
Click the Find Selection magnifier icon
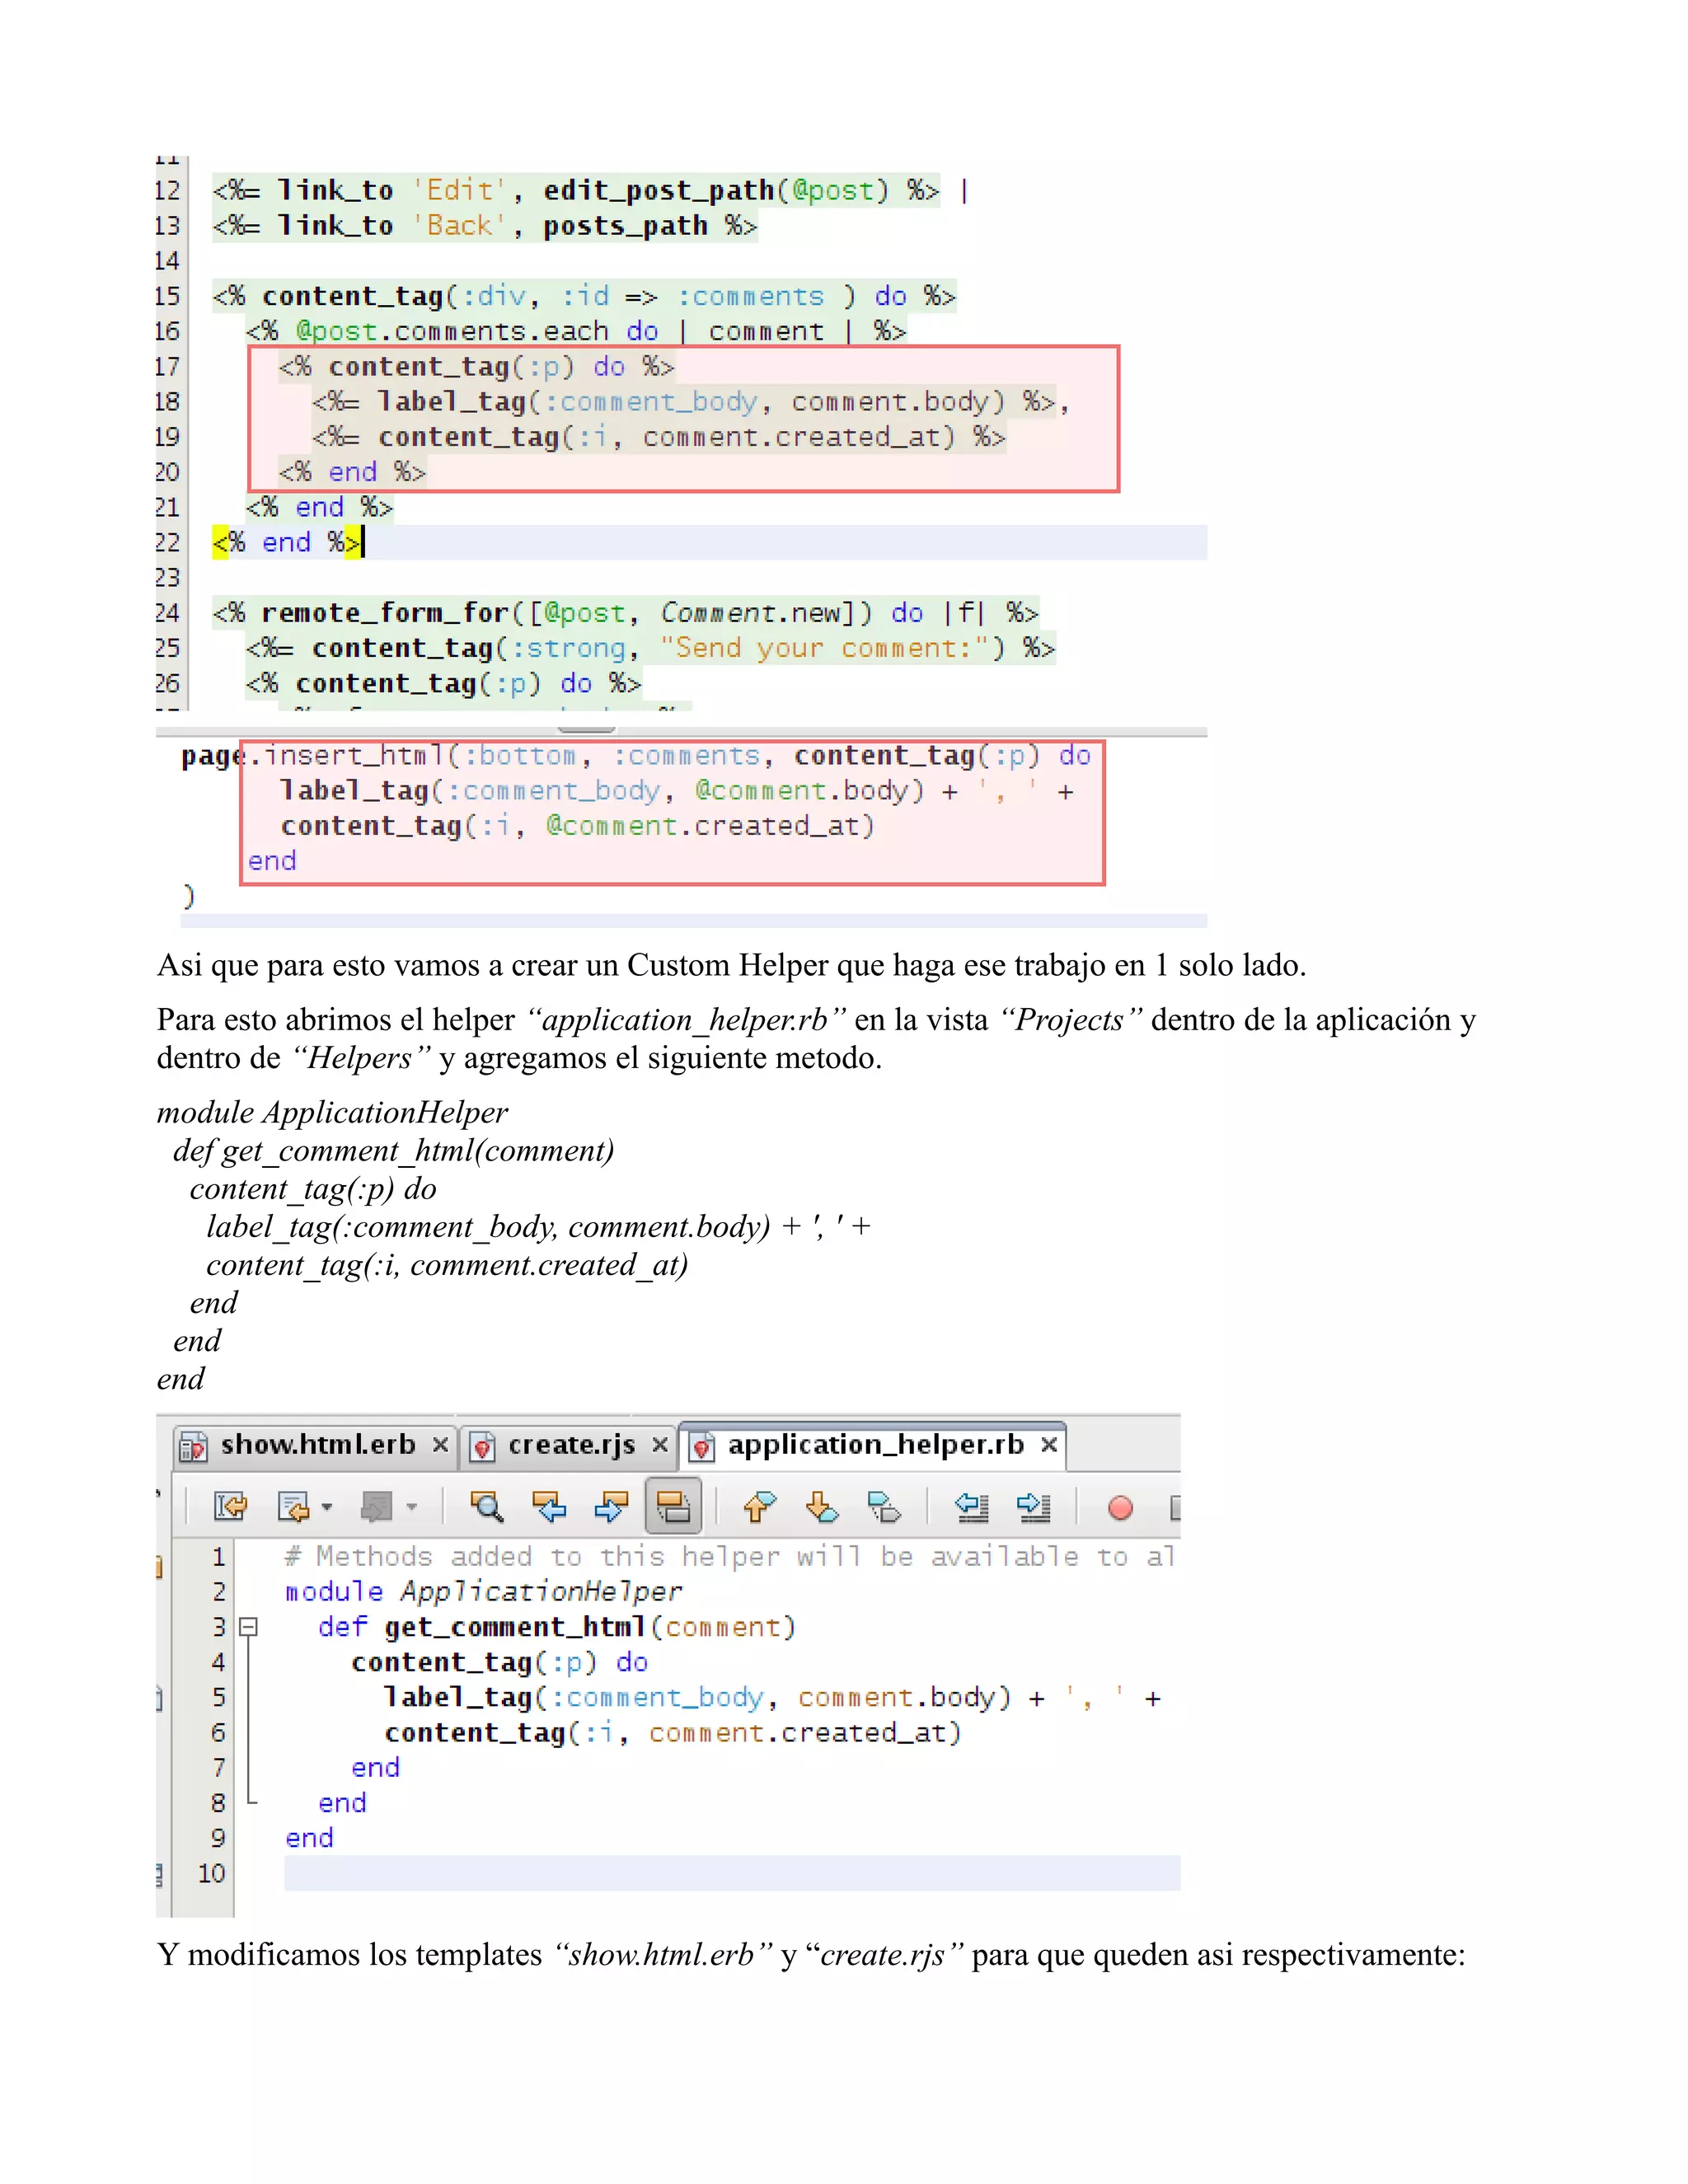[x=487, y=1506]
